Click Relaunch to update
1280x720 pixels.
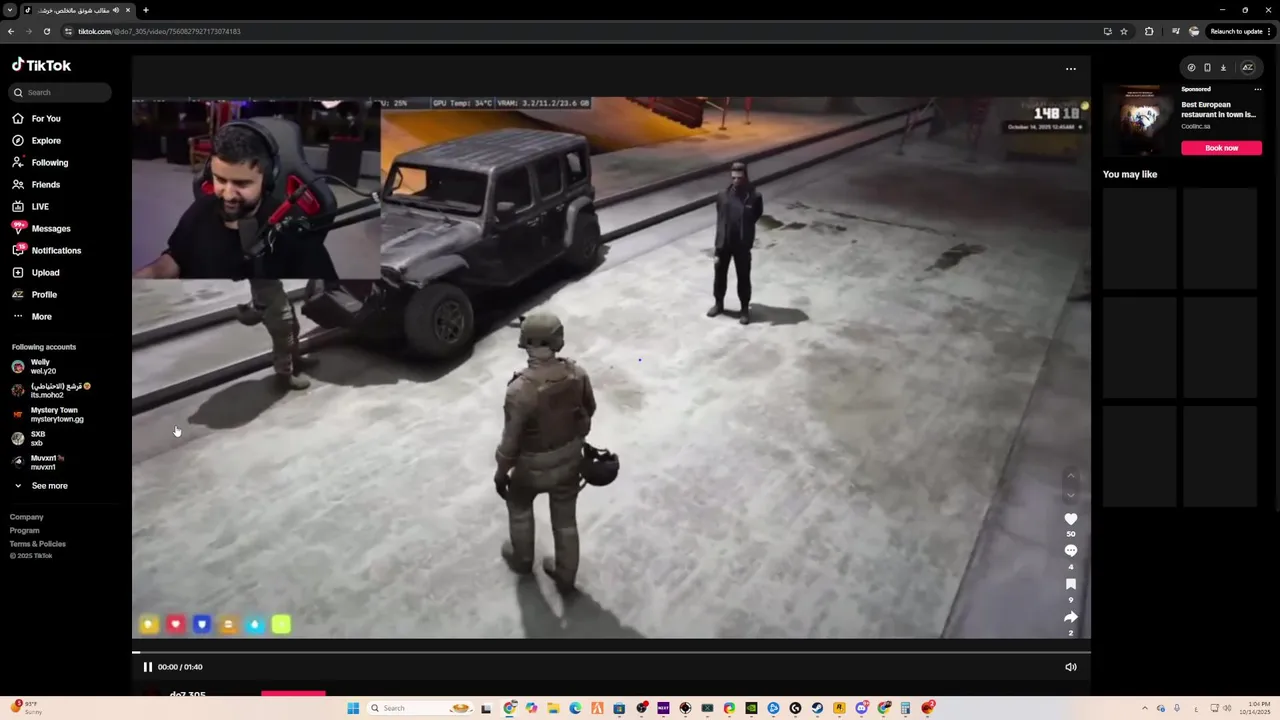coord(1235,31)
